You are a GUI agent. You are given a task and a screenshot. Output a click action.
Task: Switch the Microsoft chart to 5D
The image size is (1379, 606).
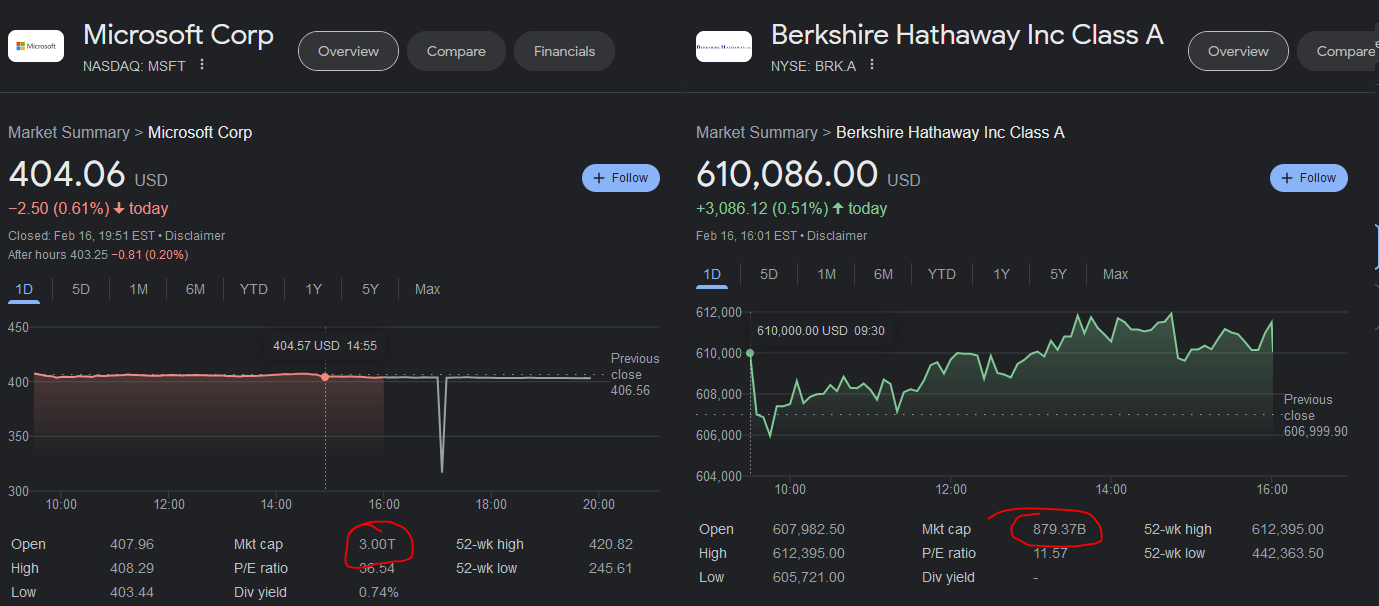coord(81,289)
